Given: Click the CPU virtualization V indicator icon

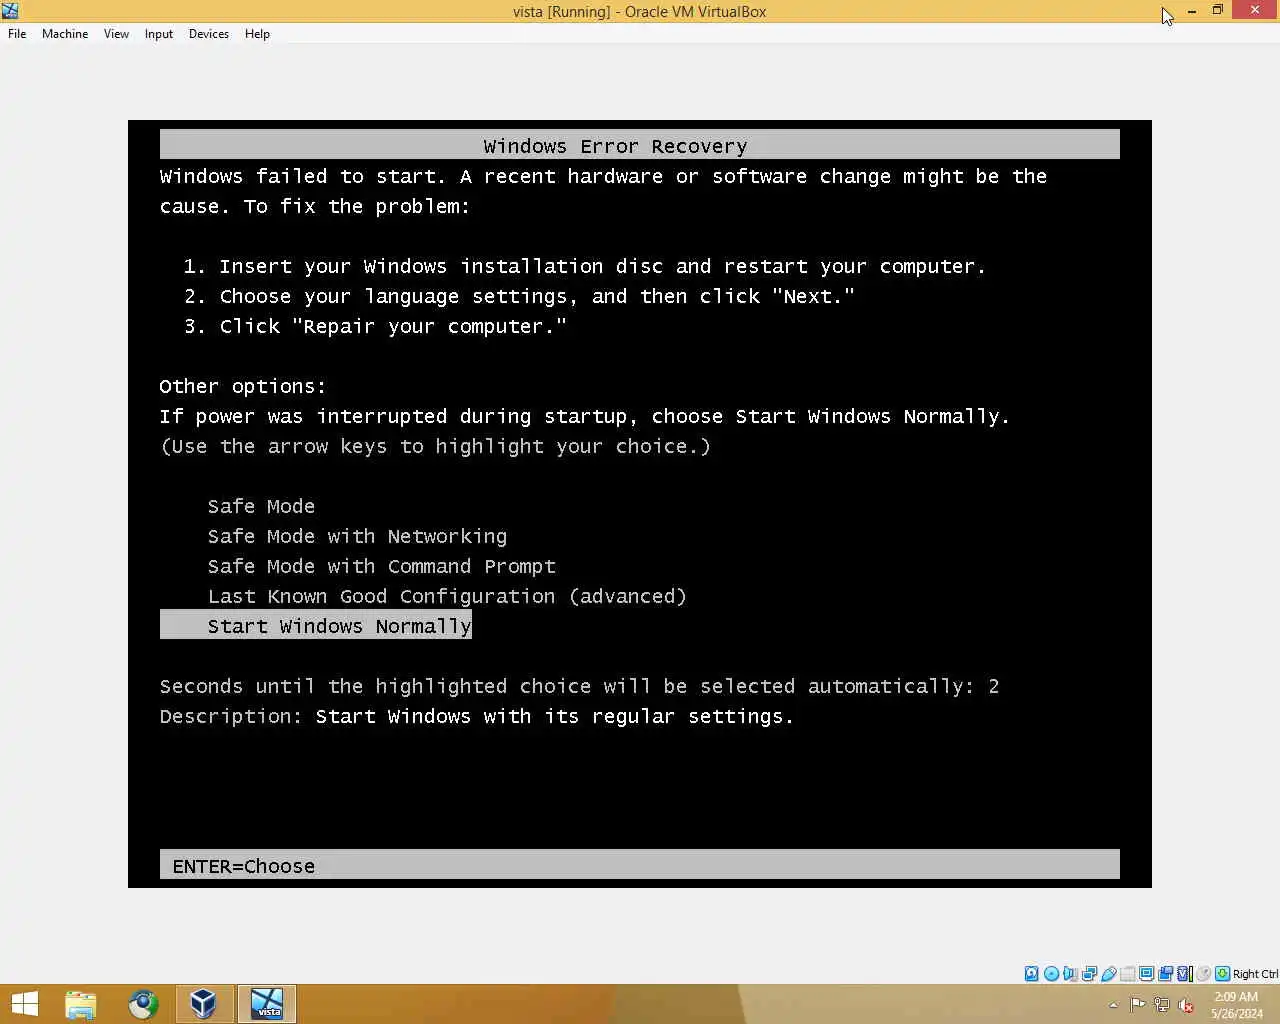Looking at the screenshot, I should tap(1185, 973).
